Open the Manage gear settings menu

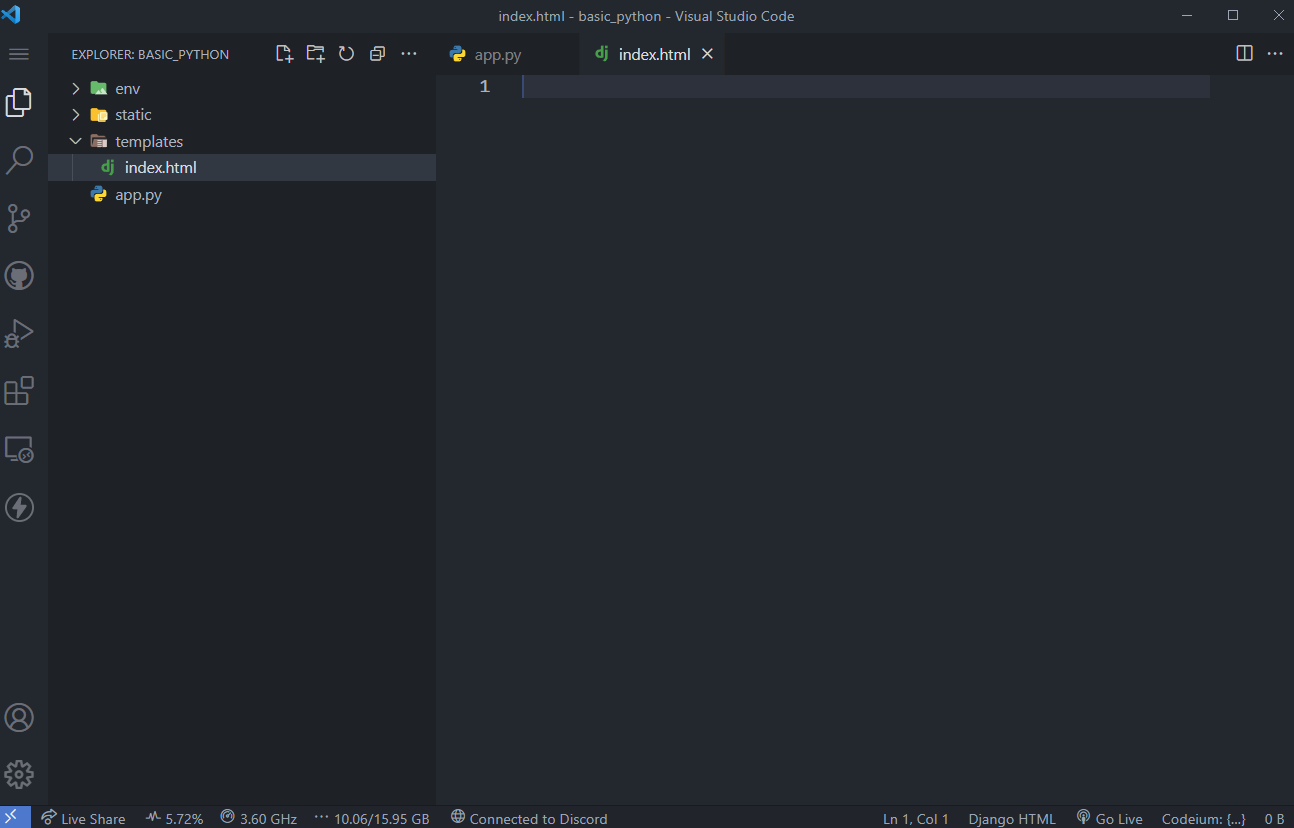19,774
